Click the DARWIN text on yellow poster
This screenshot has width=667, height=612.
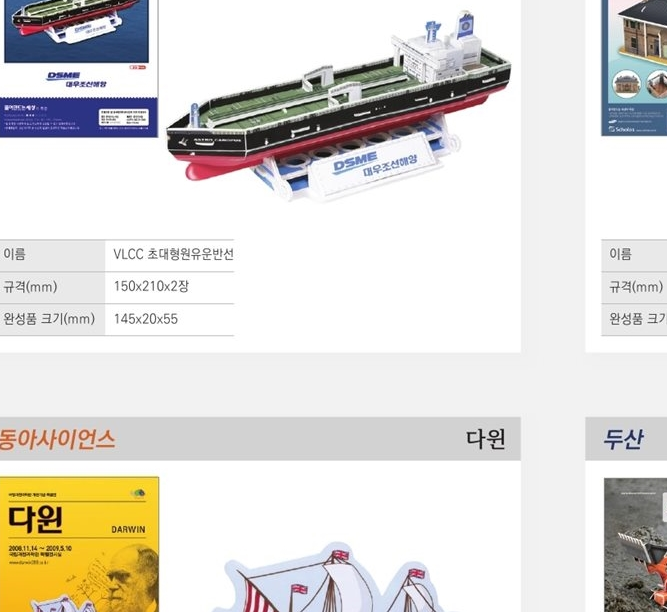(128, 529)
